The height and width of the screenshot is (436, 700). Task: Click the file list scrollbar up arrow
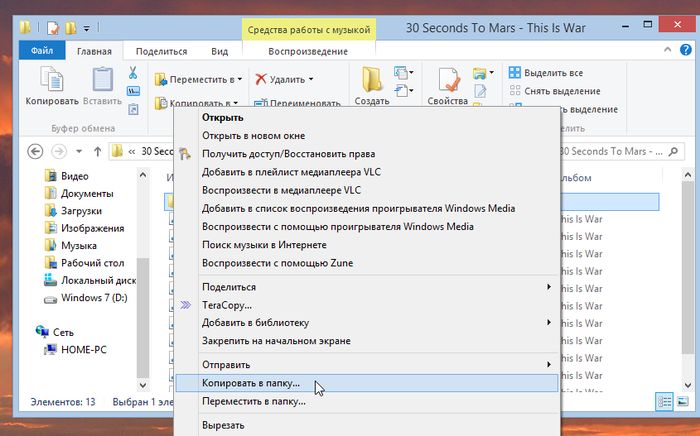[x=688, y=175]
